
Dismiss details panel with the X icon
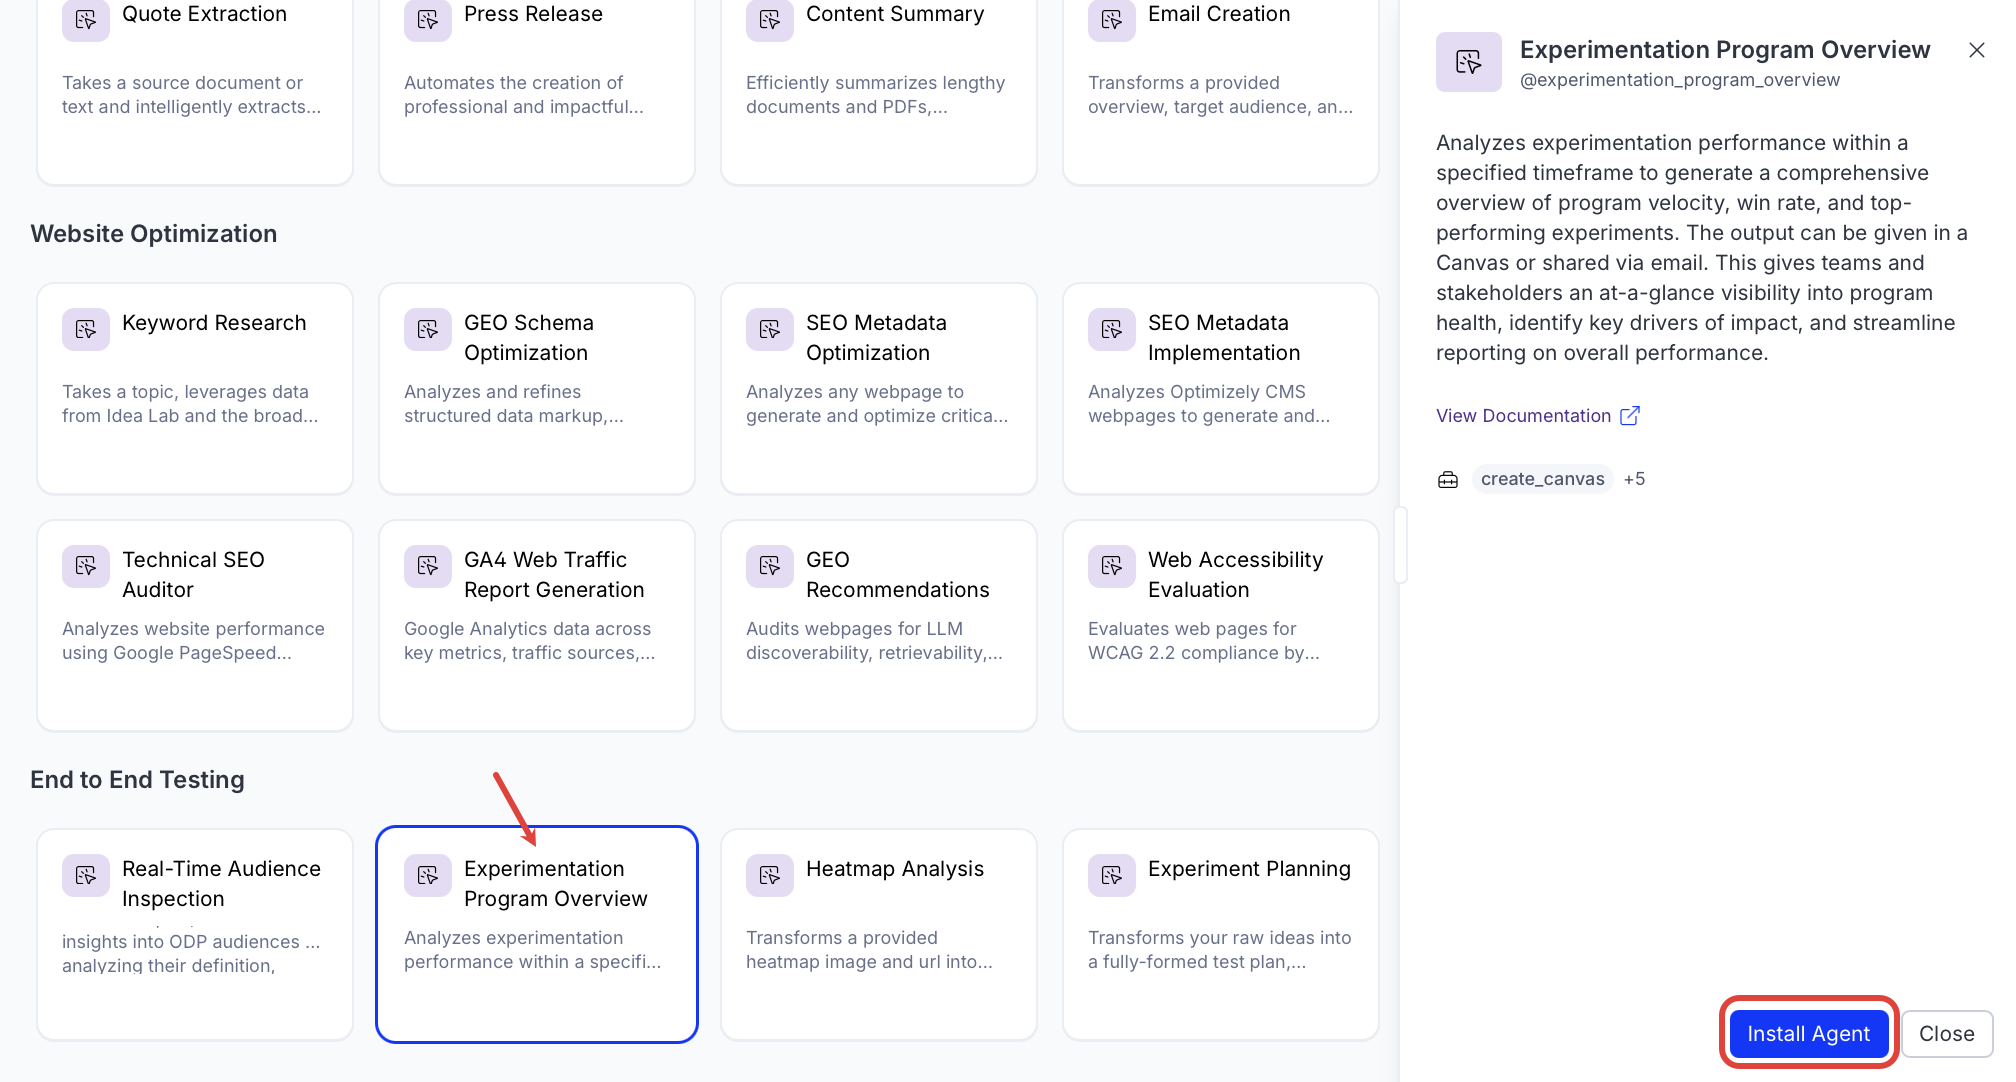(x=1976, y=50)
